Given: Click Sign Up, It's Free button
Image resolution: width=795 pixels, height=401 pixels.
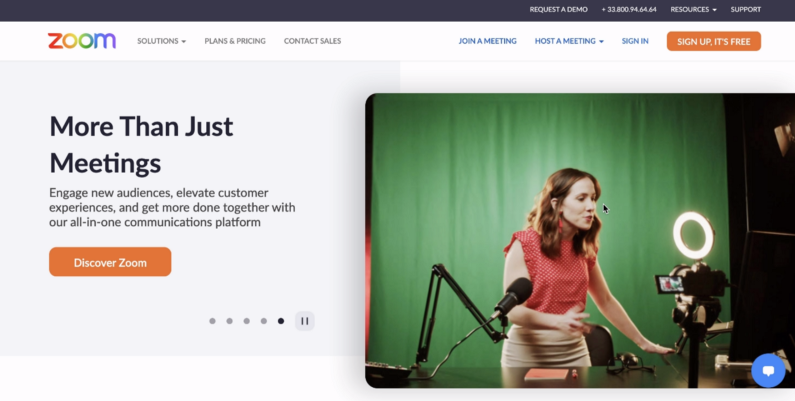Looking at the screenshot, I should 713,41.
